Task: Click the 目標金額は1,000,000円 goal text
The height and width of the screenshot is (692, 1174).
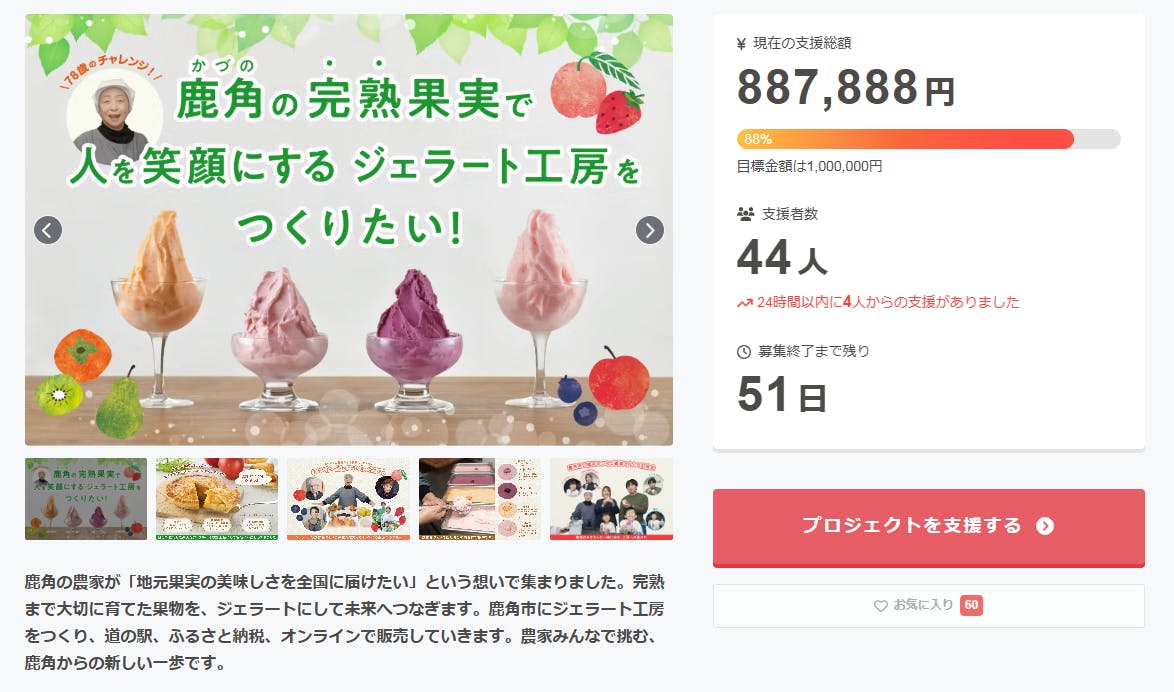Action: (809, 167)
